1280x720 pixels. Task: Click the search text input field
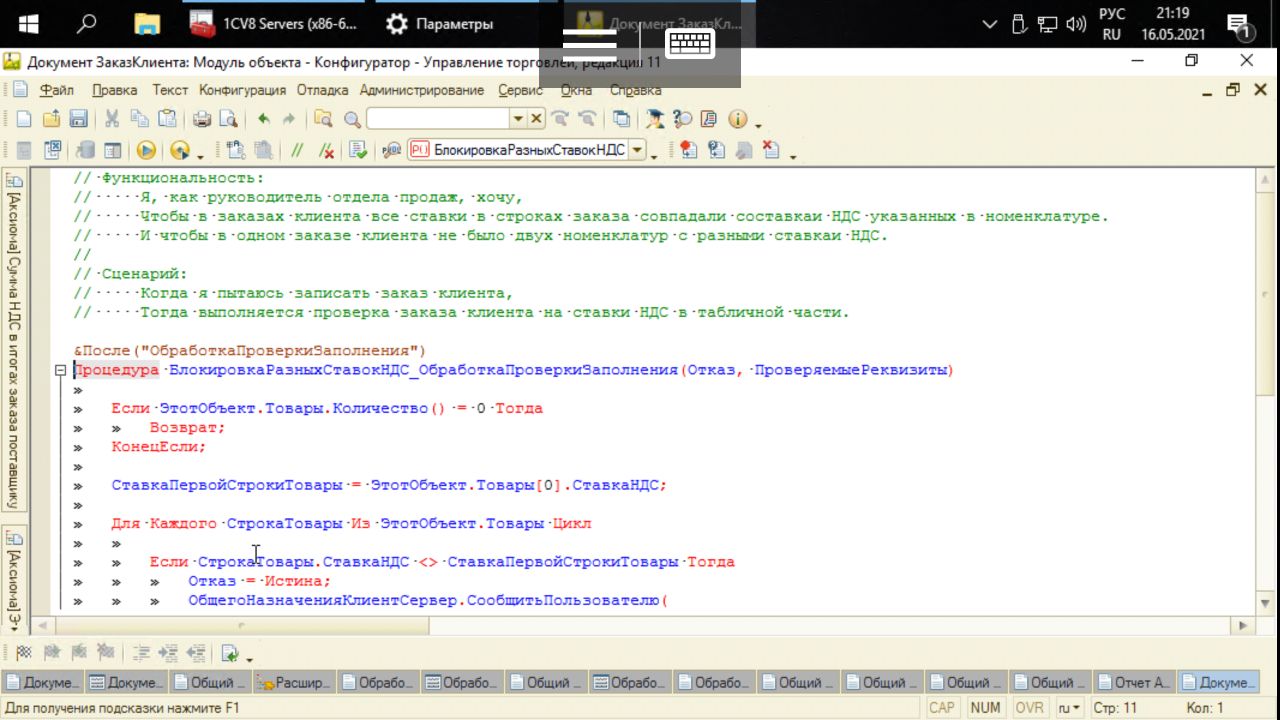tap(438, 119)
